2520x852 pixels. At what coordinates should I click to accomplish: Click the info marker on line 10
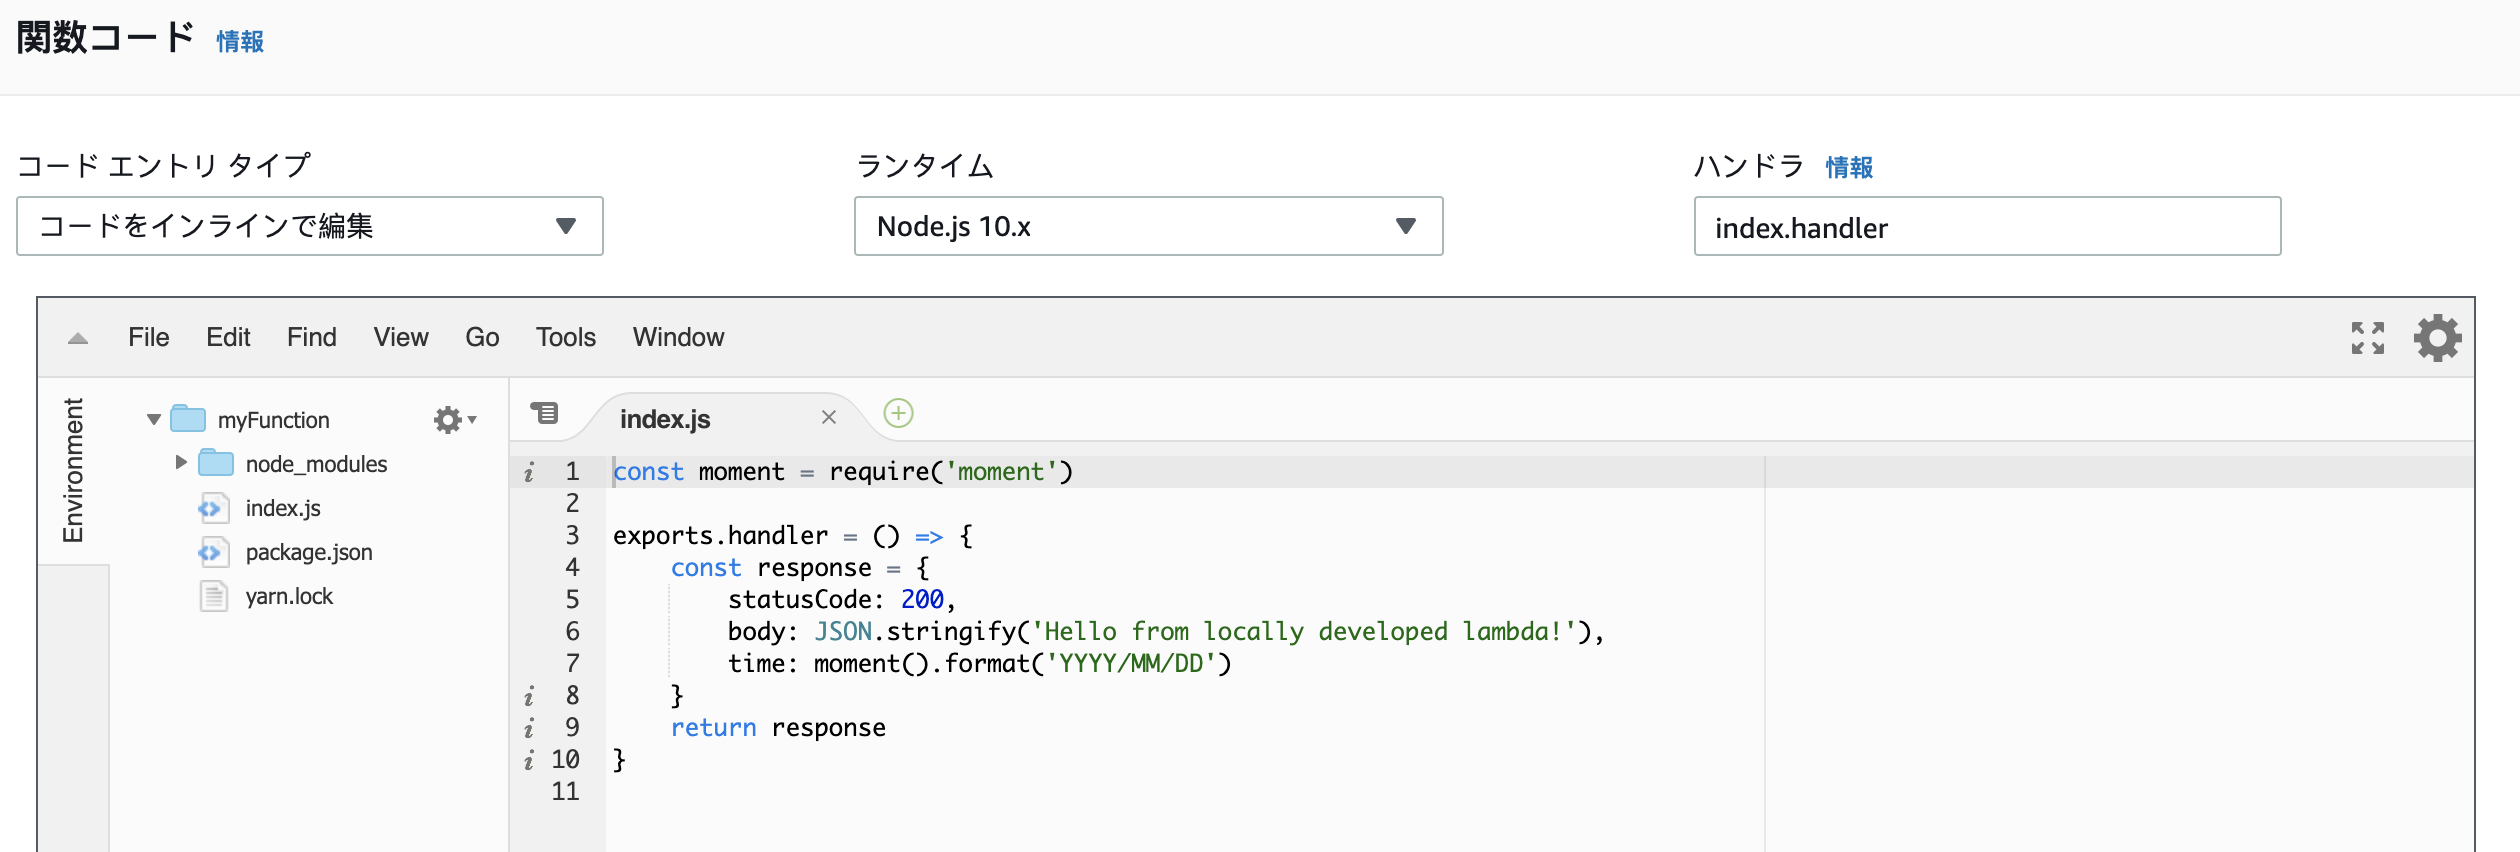point(529,760)
